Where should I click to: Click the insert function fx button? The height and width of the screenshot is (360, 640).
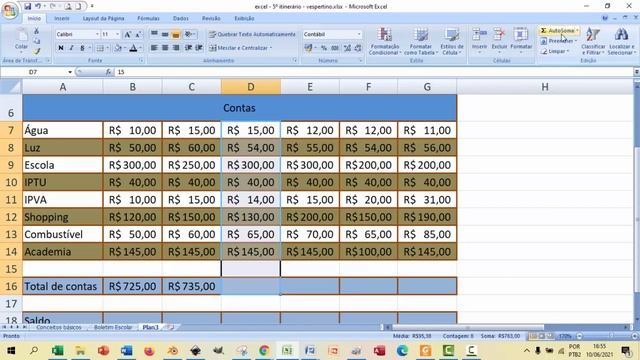108,72
